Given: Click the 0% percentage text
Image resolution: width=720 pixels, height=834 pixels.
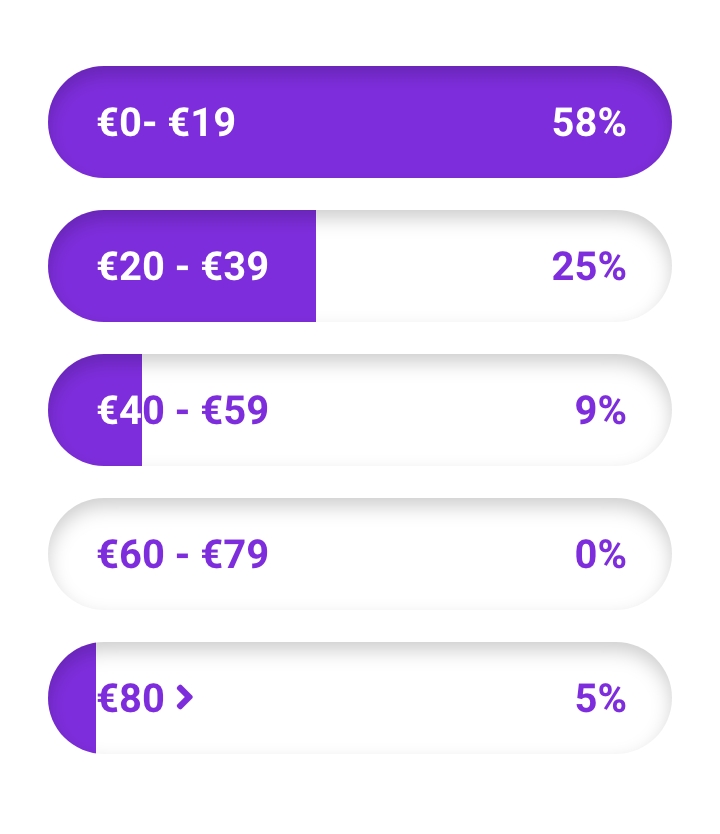Looking at the screenshot, I should [x=600, y=554].
